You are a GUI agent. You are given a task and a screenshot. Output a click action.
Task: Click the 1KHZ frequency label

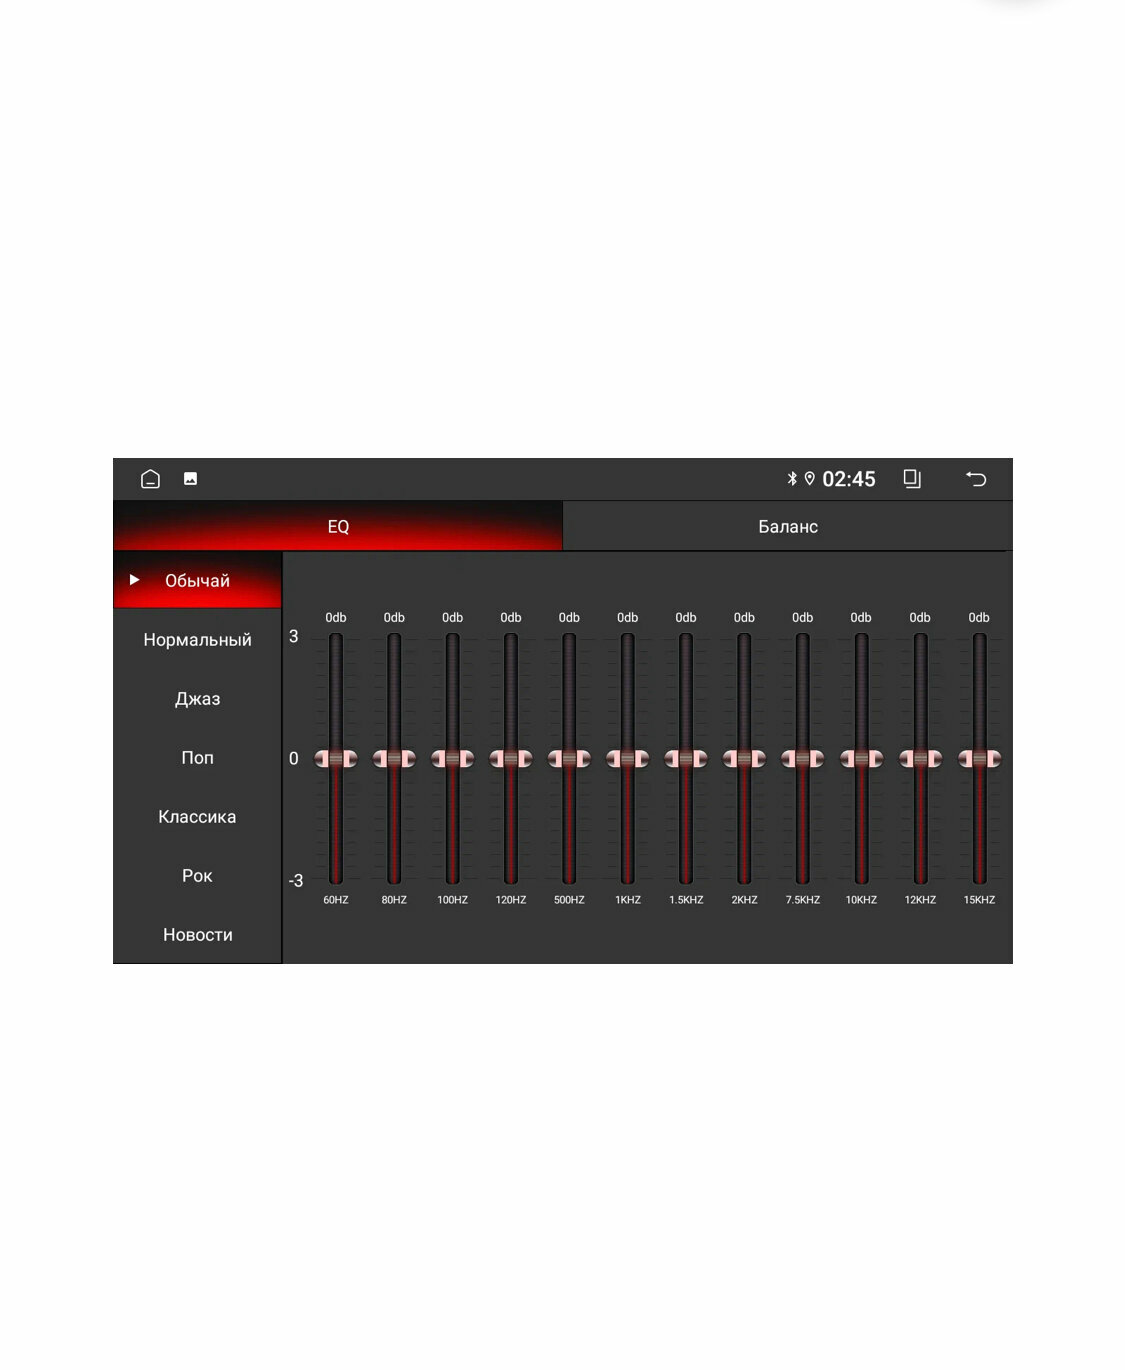tap(628, 900)
